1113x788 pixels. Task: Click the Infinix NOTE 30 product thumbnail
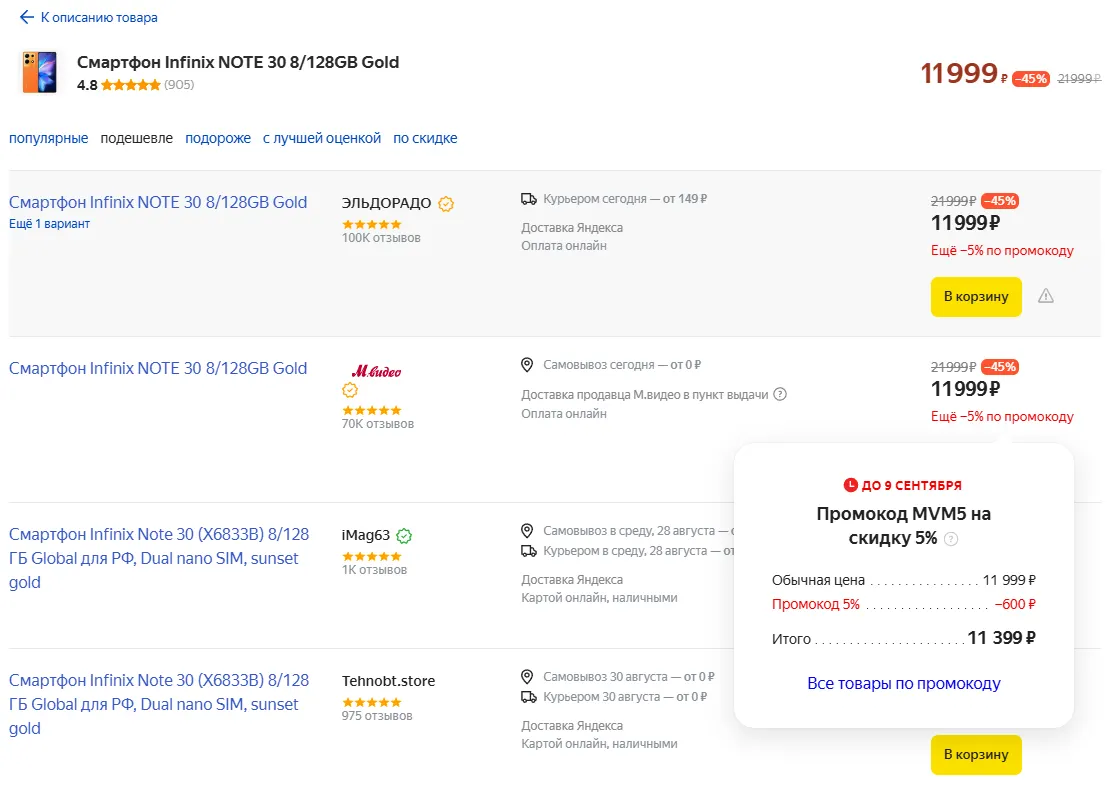(39, 73)
